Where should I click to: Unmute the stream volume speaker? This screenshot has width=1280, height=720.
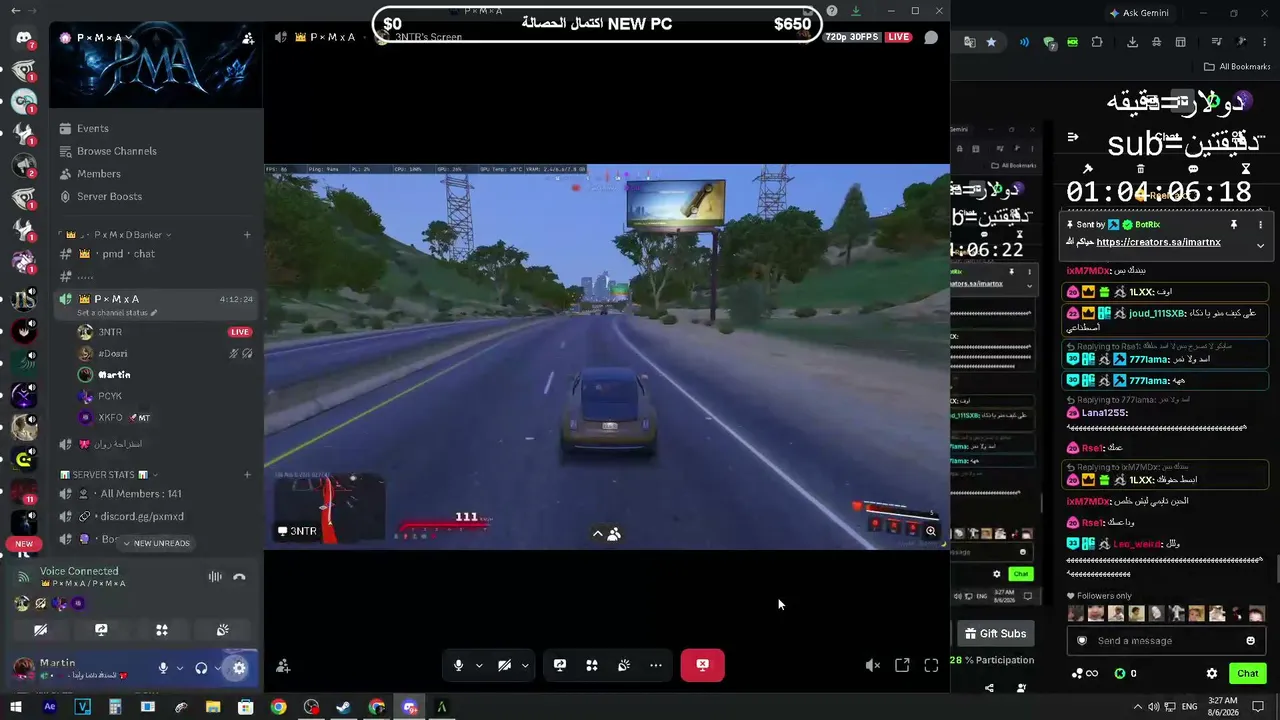[x=873, y=666]
